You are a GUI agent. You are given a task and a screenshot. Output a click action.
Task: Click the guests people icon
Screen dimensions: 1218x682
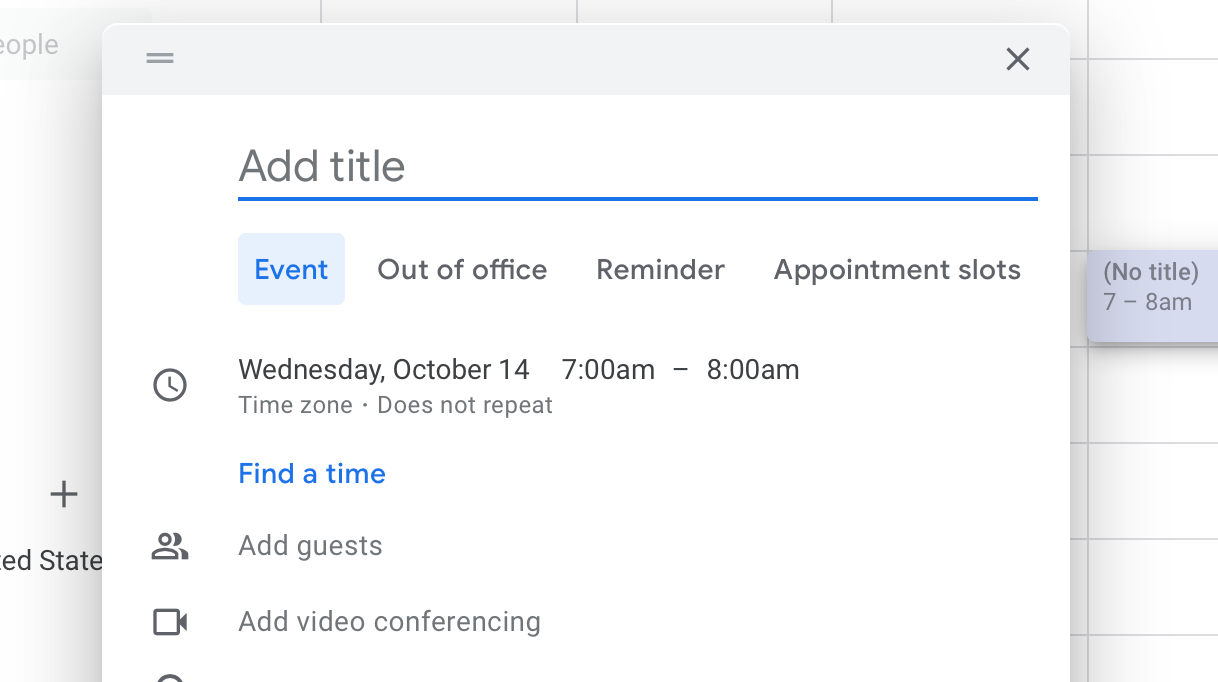(x=169, y=546)
